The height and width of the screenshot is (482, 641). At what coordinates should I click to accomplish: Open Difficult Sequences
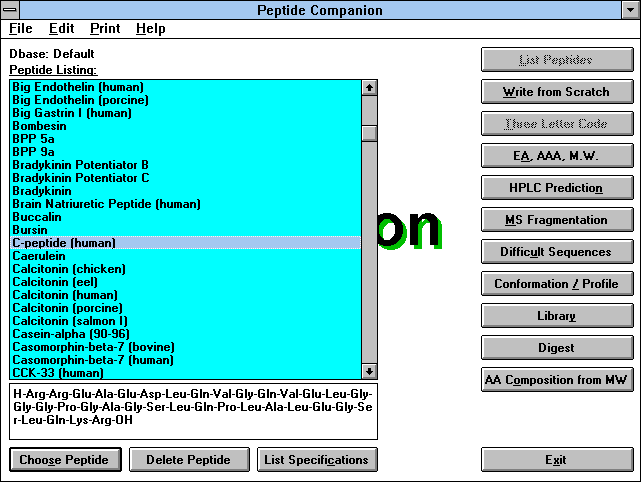(x=557, y=252)
